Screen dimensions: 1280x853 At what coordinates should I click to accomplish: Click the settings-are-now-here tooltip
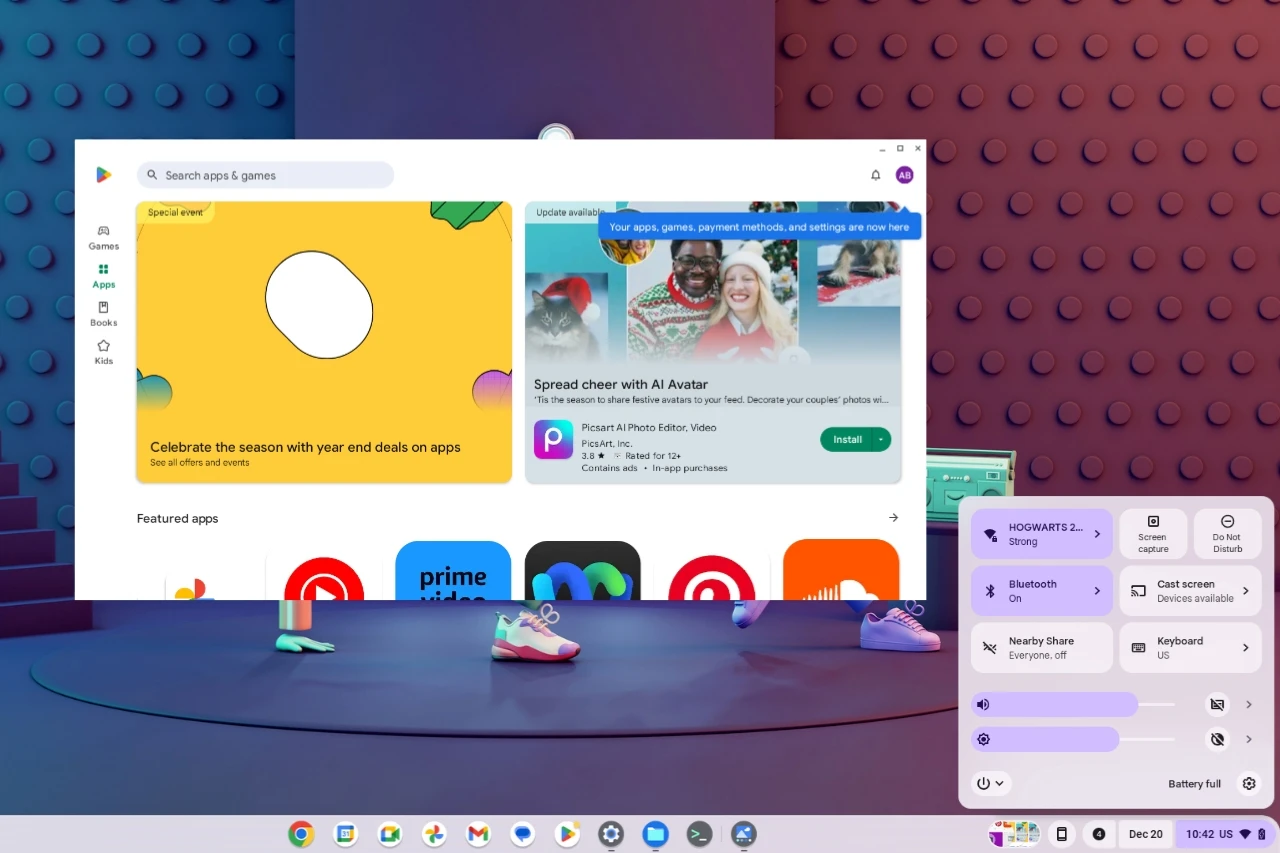pyautogui.click(x=759, y=227)
